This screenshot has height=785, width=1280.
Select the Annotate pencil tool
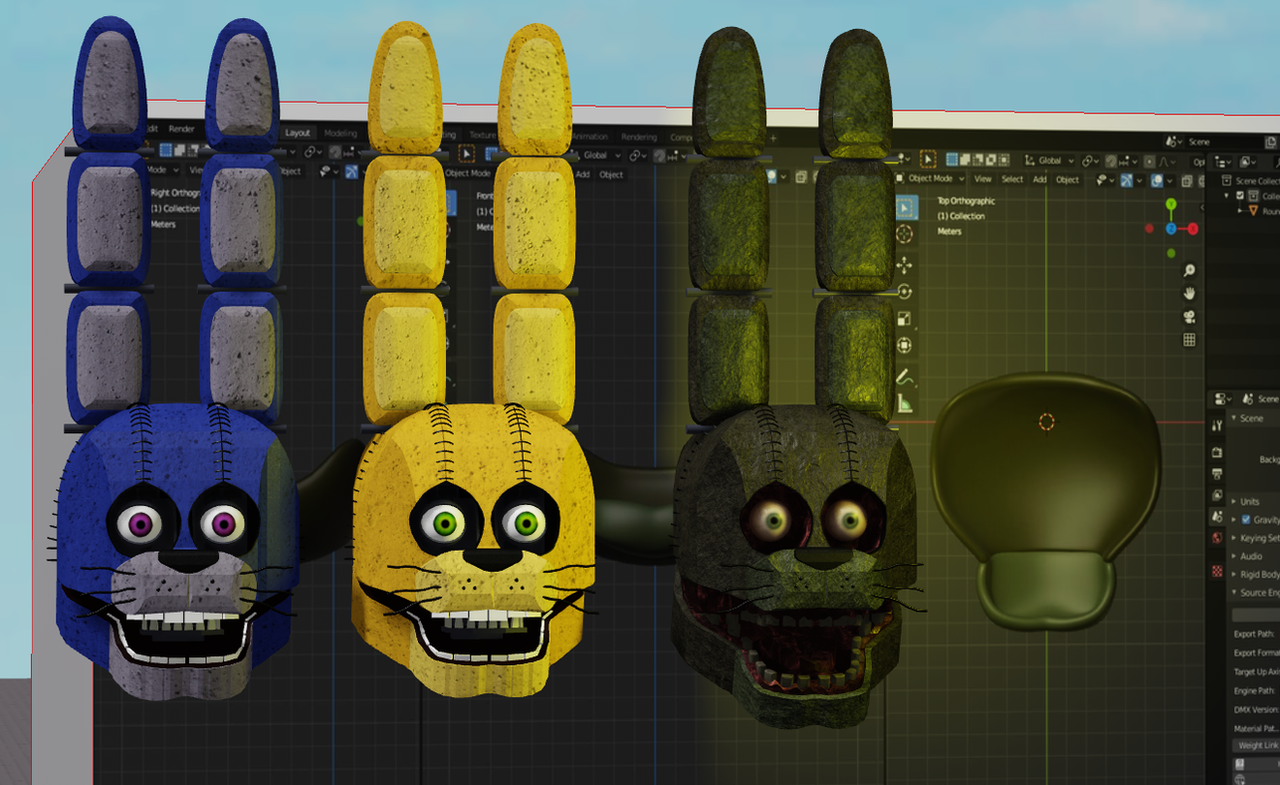point(905,377)
